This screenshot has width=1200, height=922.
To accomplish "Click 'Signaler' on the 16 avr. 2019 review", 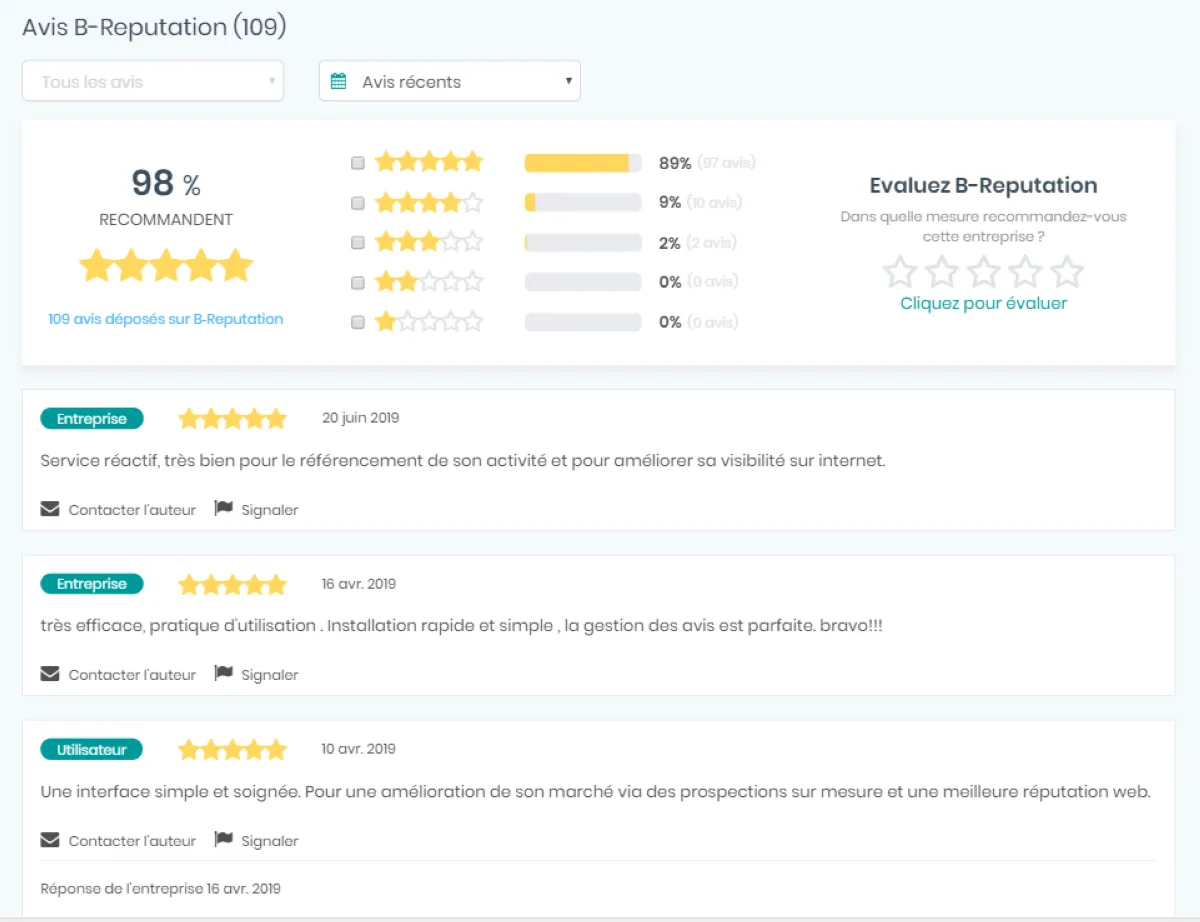I will (270, 675).
